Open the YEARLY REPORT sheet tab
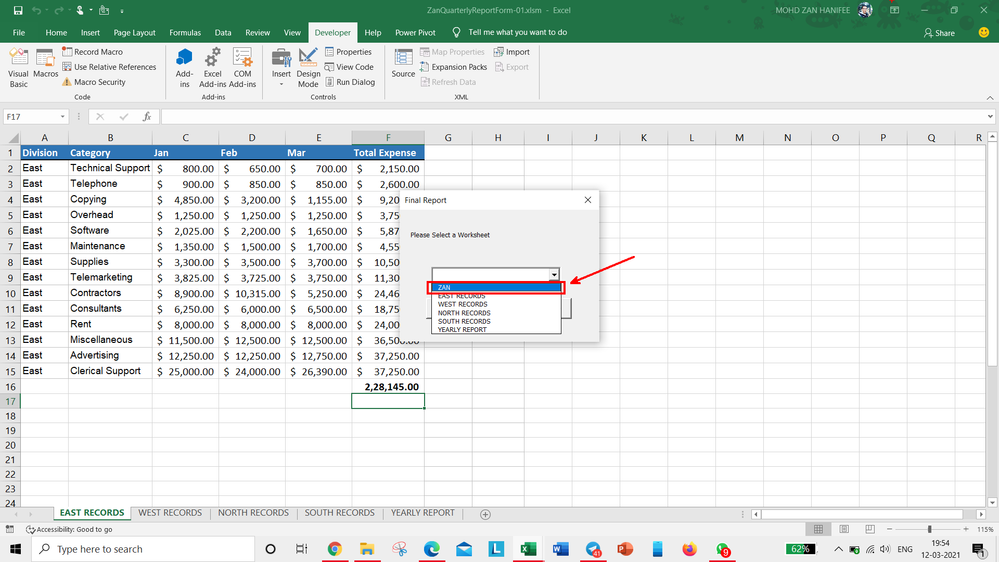This screenshot has width=999, height=562. (x=422, y=513)
